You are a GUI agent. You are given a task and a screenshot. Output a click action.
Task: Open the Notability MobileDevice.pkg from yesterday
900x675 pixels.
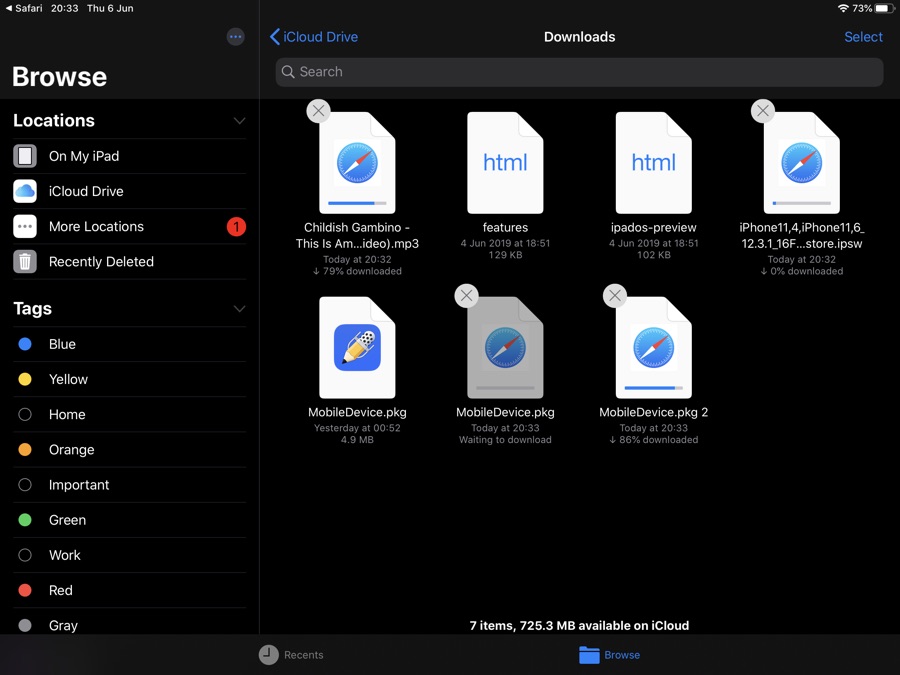pyautogui.click(x=357, y=347)
